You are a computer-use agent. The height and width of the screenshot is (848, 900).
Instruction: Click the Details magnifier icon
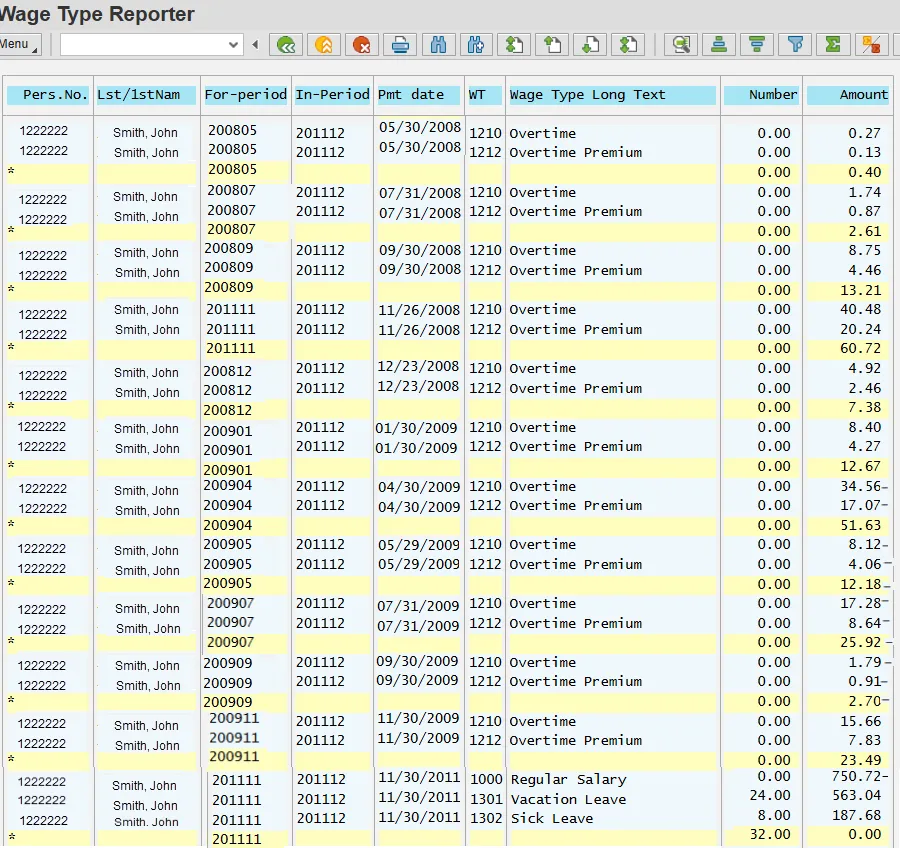point(682,45)
